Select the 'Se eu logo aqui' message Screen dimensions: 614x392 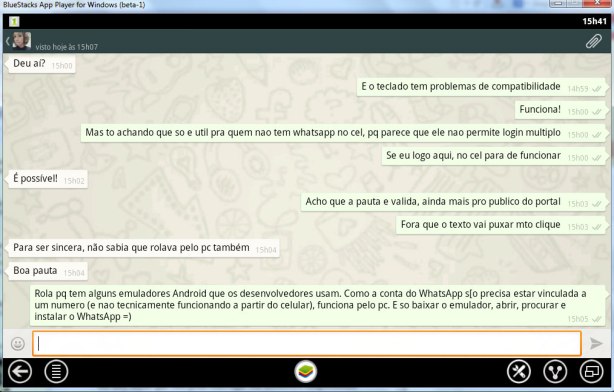[x=494, y=156]
